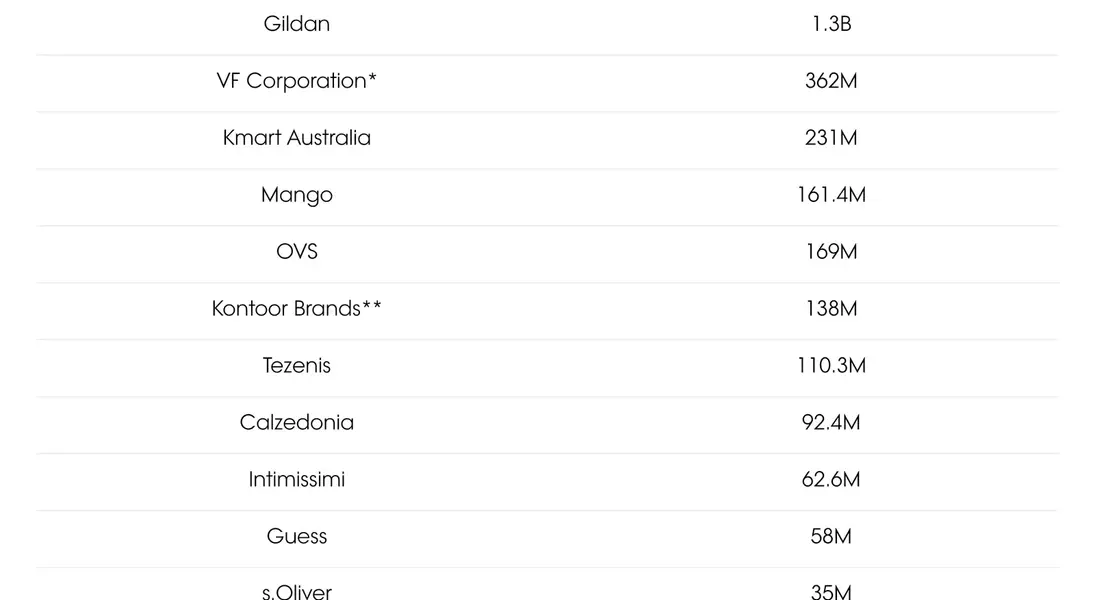This screenshot has width=1095, height=600.
Task: Click the Guess brand cell
Action: pyautogui.click(x=297, y=537)
